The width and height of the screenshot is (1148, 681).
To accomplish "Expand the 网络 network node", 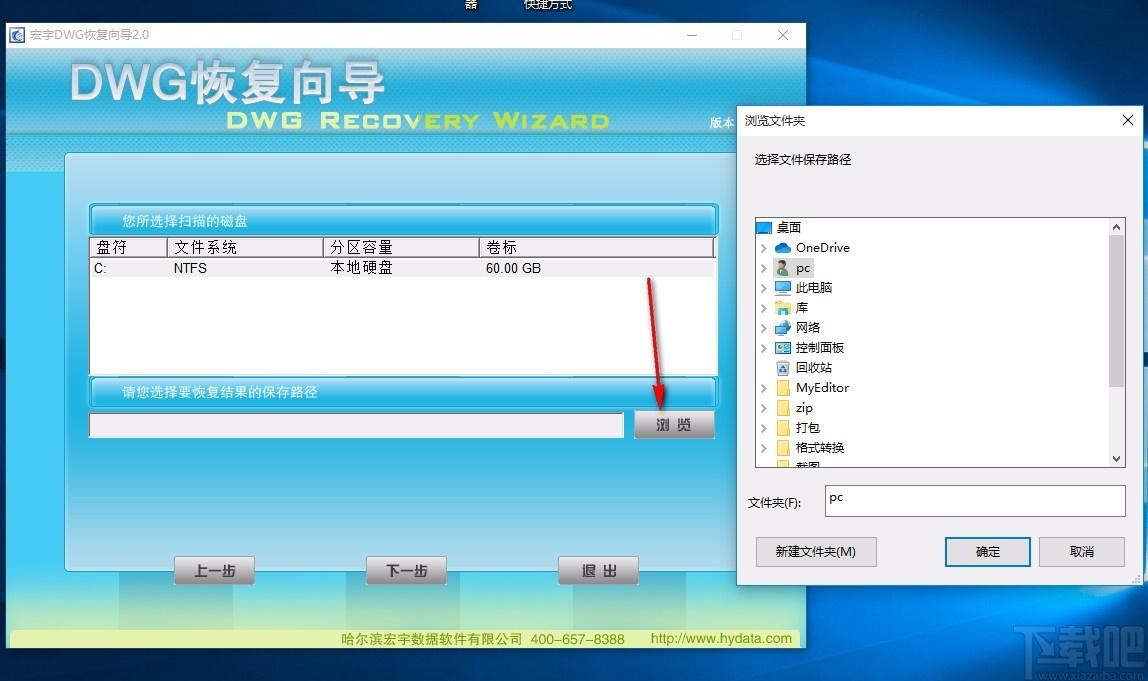I will (764, 328).
